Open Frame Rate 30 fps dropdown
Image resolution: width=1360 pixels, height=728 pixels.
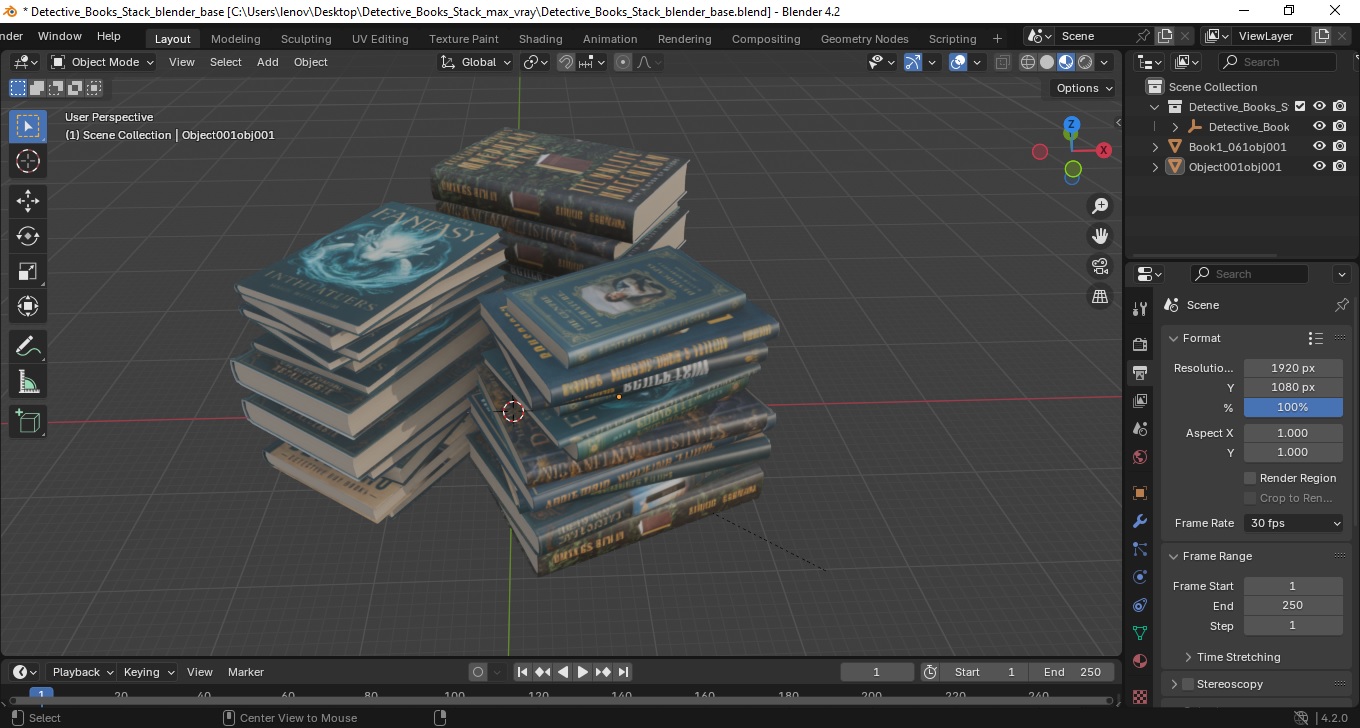pyautogui.click(x=1294, y=523)
